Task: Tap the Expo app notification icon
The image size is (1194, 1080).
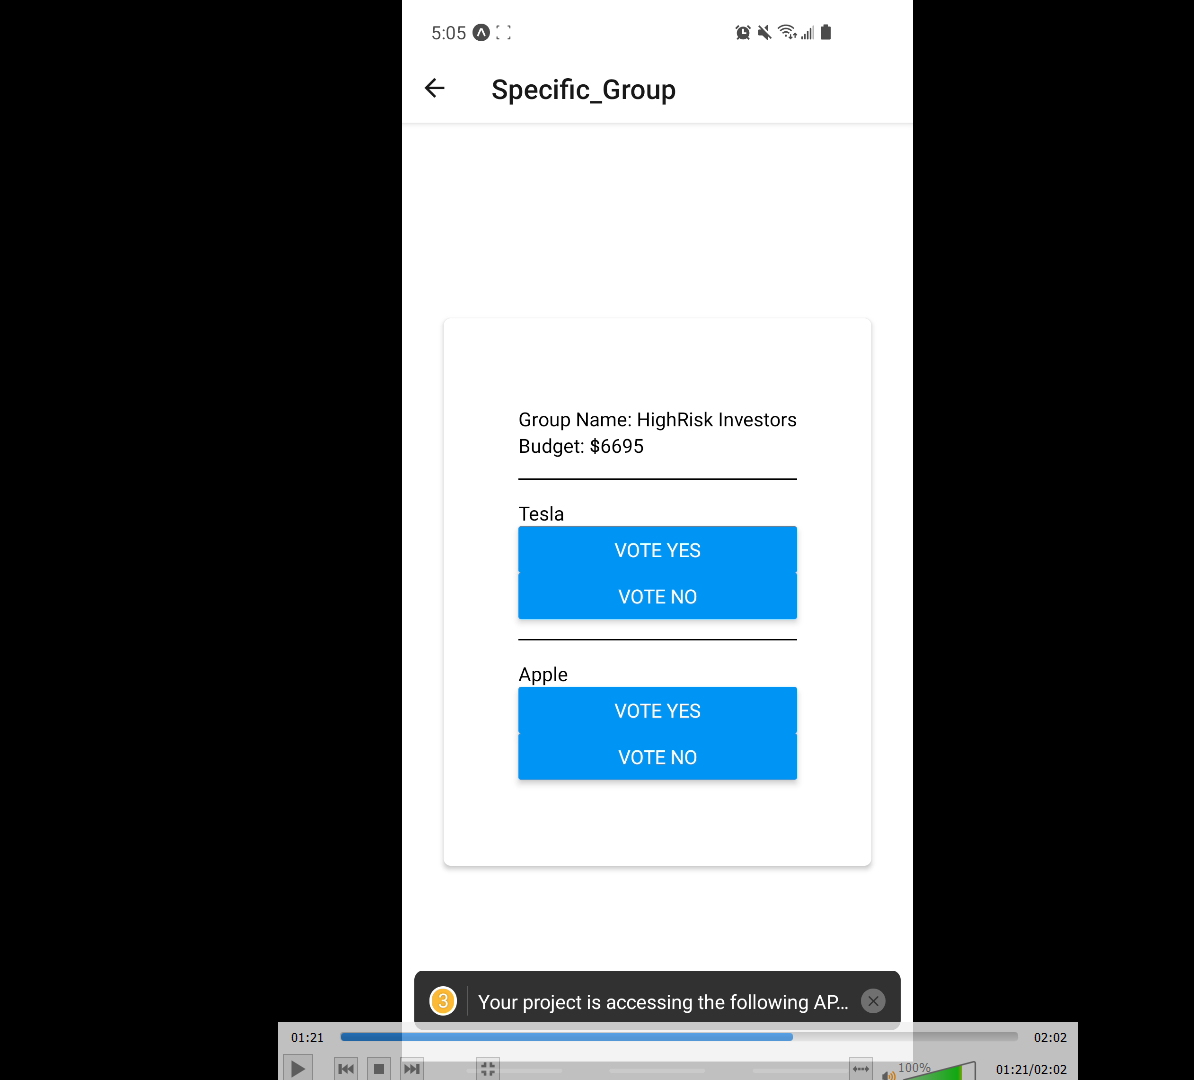Action: tap(481, 32)
